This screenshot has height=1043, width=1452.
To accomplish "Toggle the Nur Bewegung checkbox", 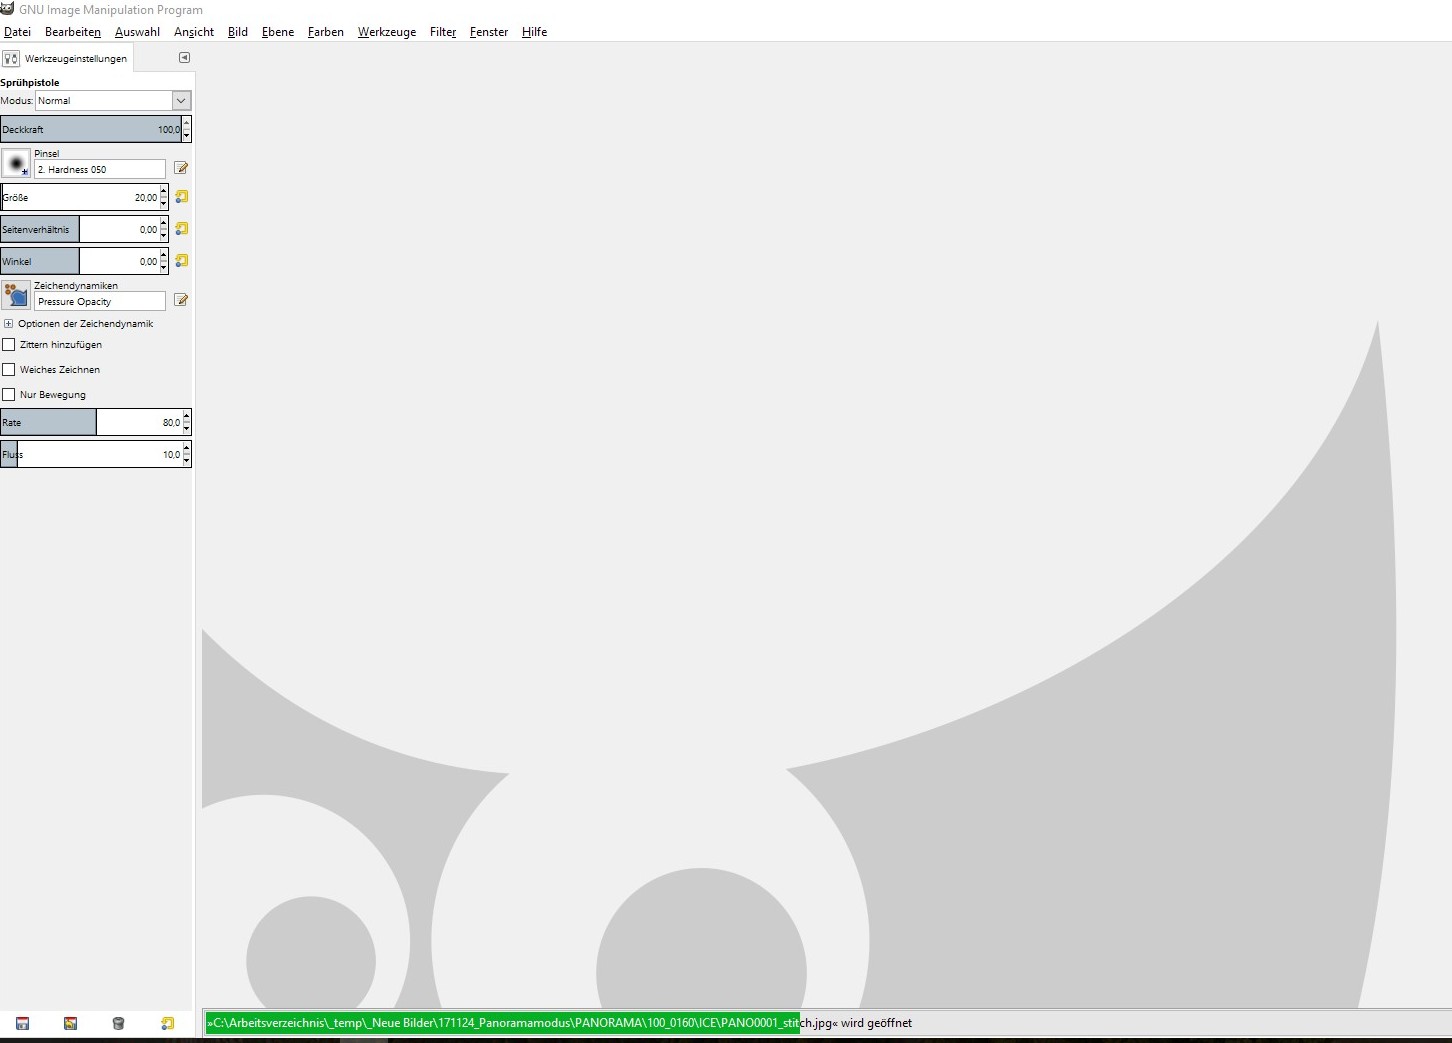I will [x=9, y=395].
